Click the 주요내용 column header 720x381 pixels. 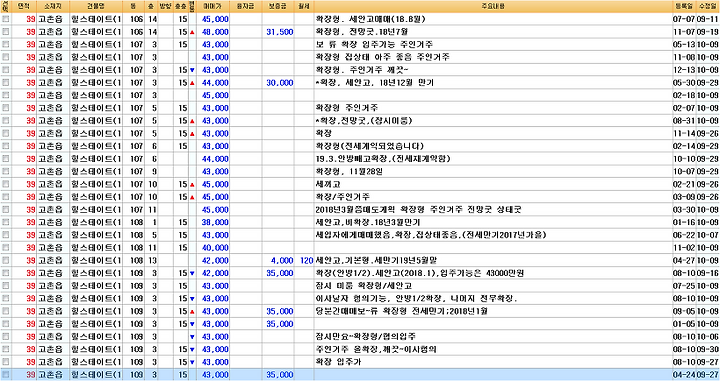click(493, 6)
